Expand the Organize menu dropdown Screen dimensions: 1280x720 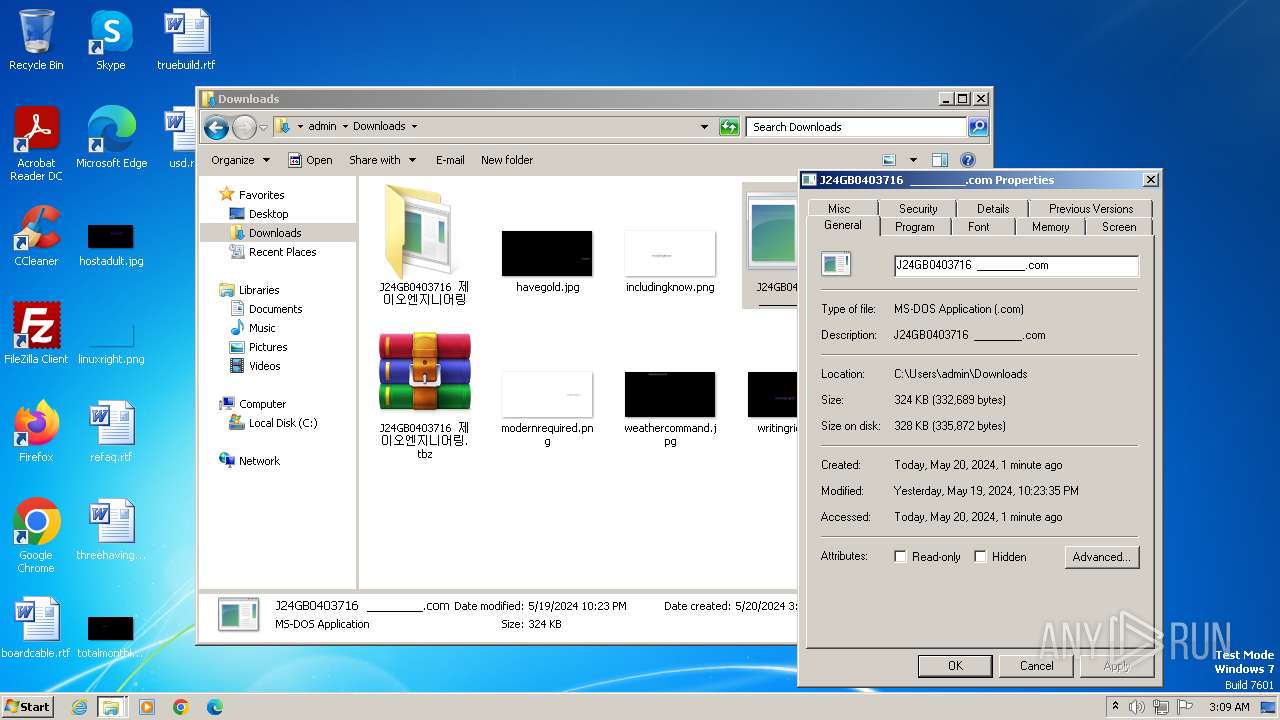click(240, 160)
